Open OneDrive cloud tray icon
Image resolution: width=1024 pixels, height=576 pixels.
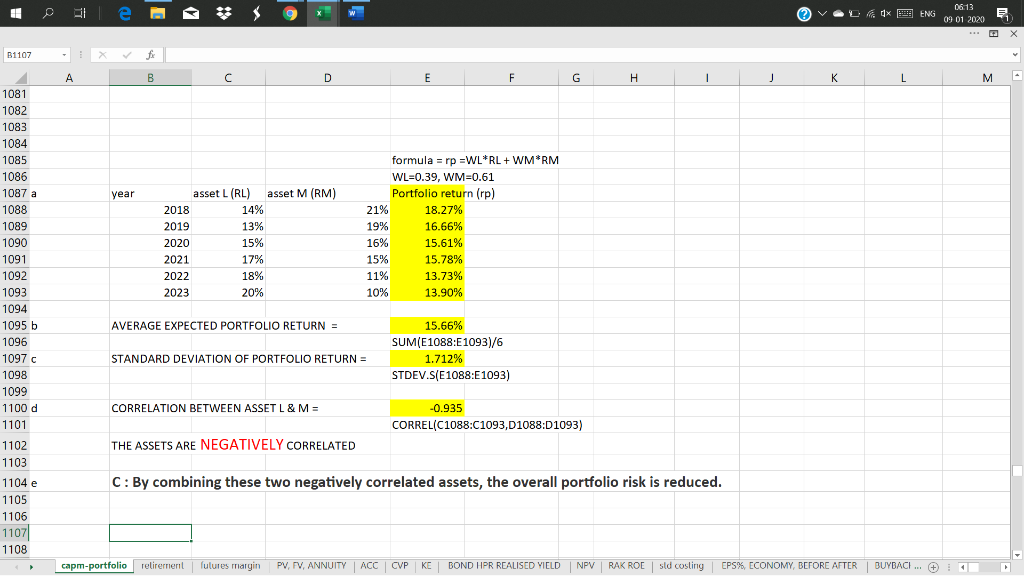coord(838,14)
